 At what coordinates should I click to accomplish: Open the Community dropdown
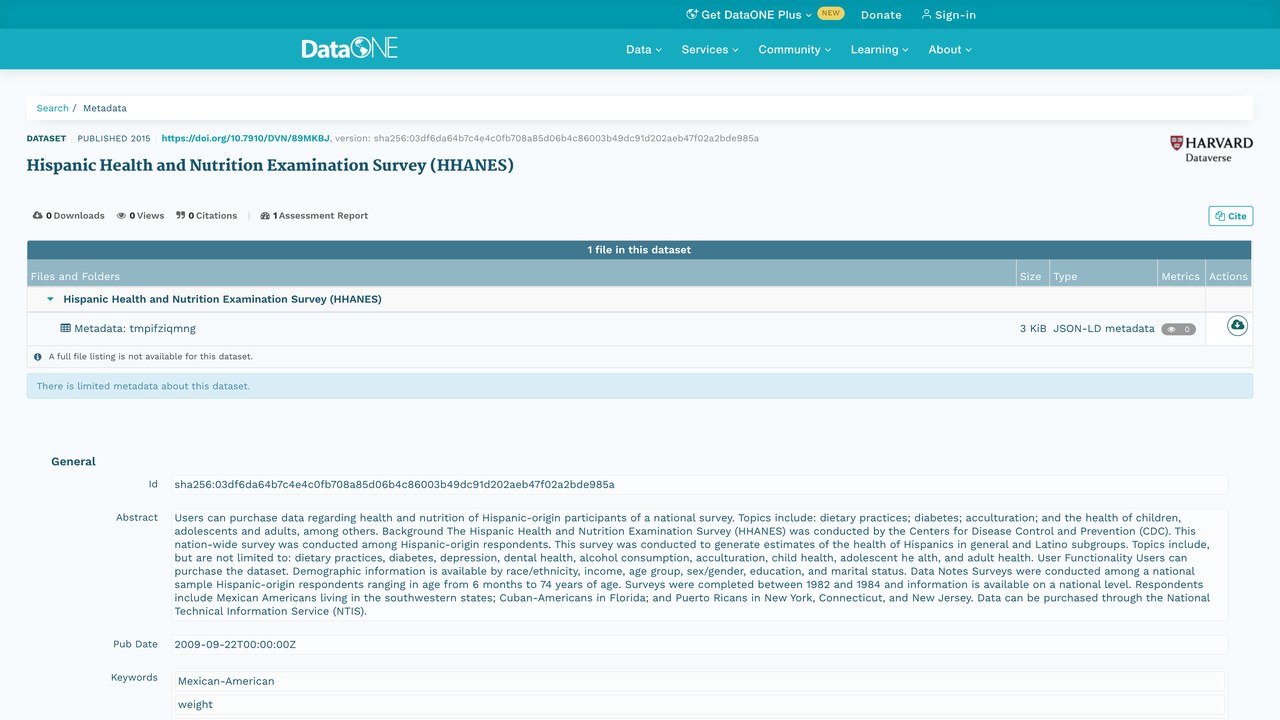click(795, 49)
